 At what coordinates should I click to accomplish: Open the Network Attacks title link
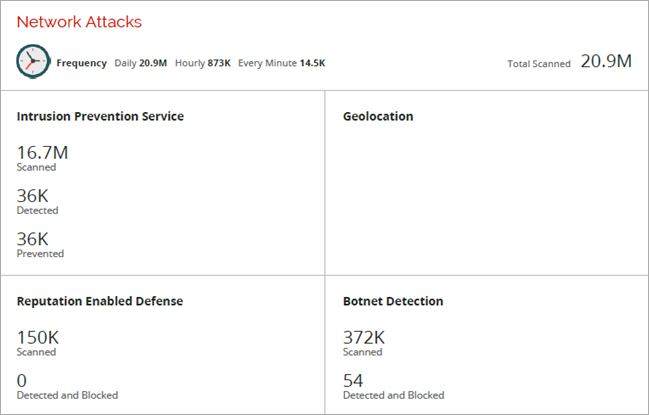[79, 21]
